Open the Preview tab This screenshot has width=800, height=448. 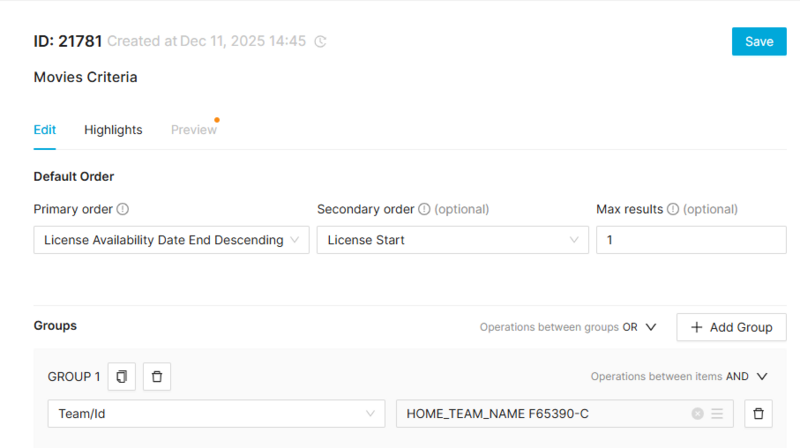coord(194,130)
